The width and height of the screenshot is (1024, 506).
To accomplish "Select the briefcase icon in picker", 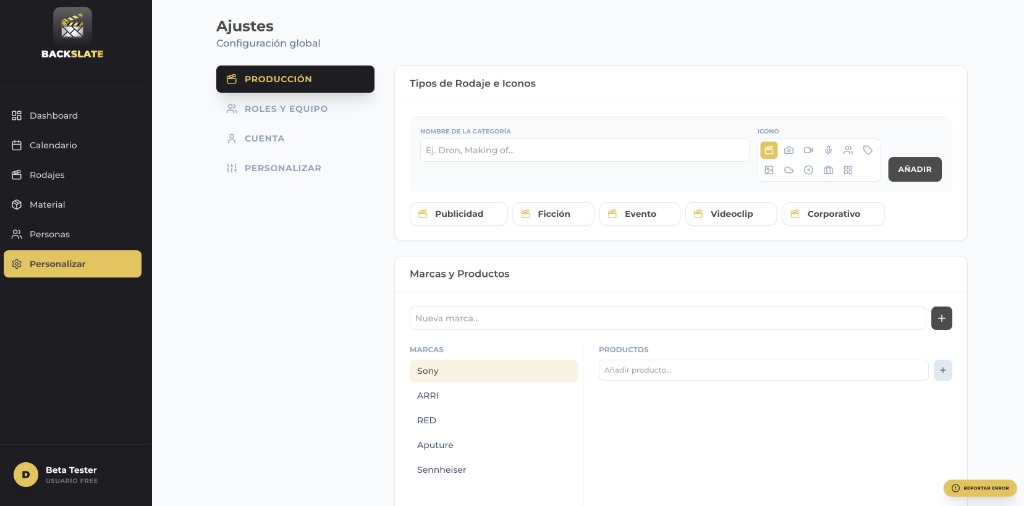I will (828, 170).
